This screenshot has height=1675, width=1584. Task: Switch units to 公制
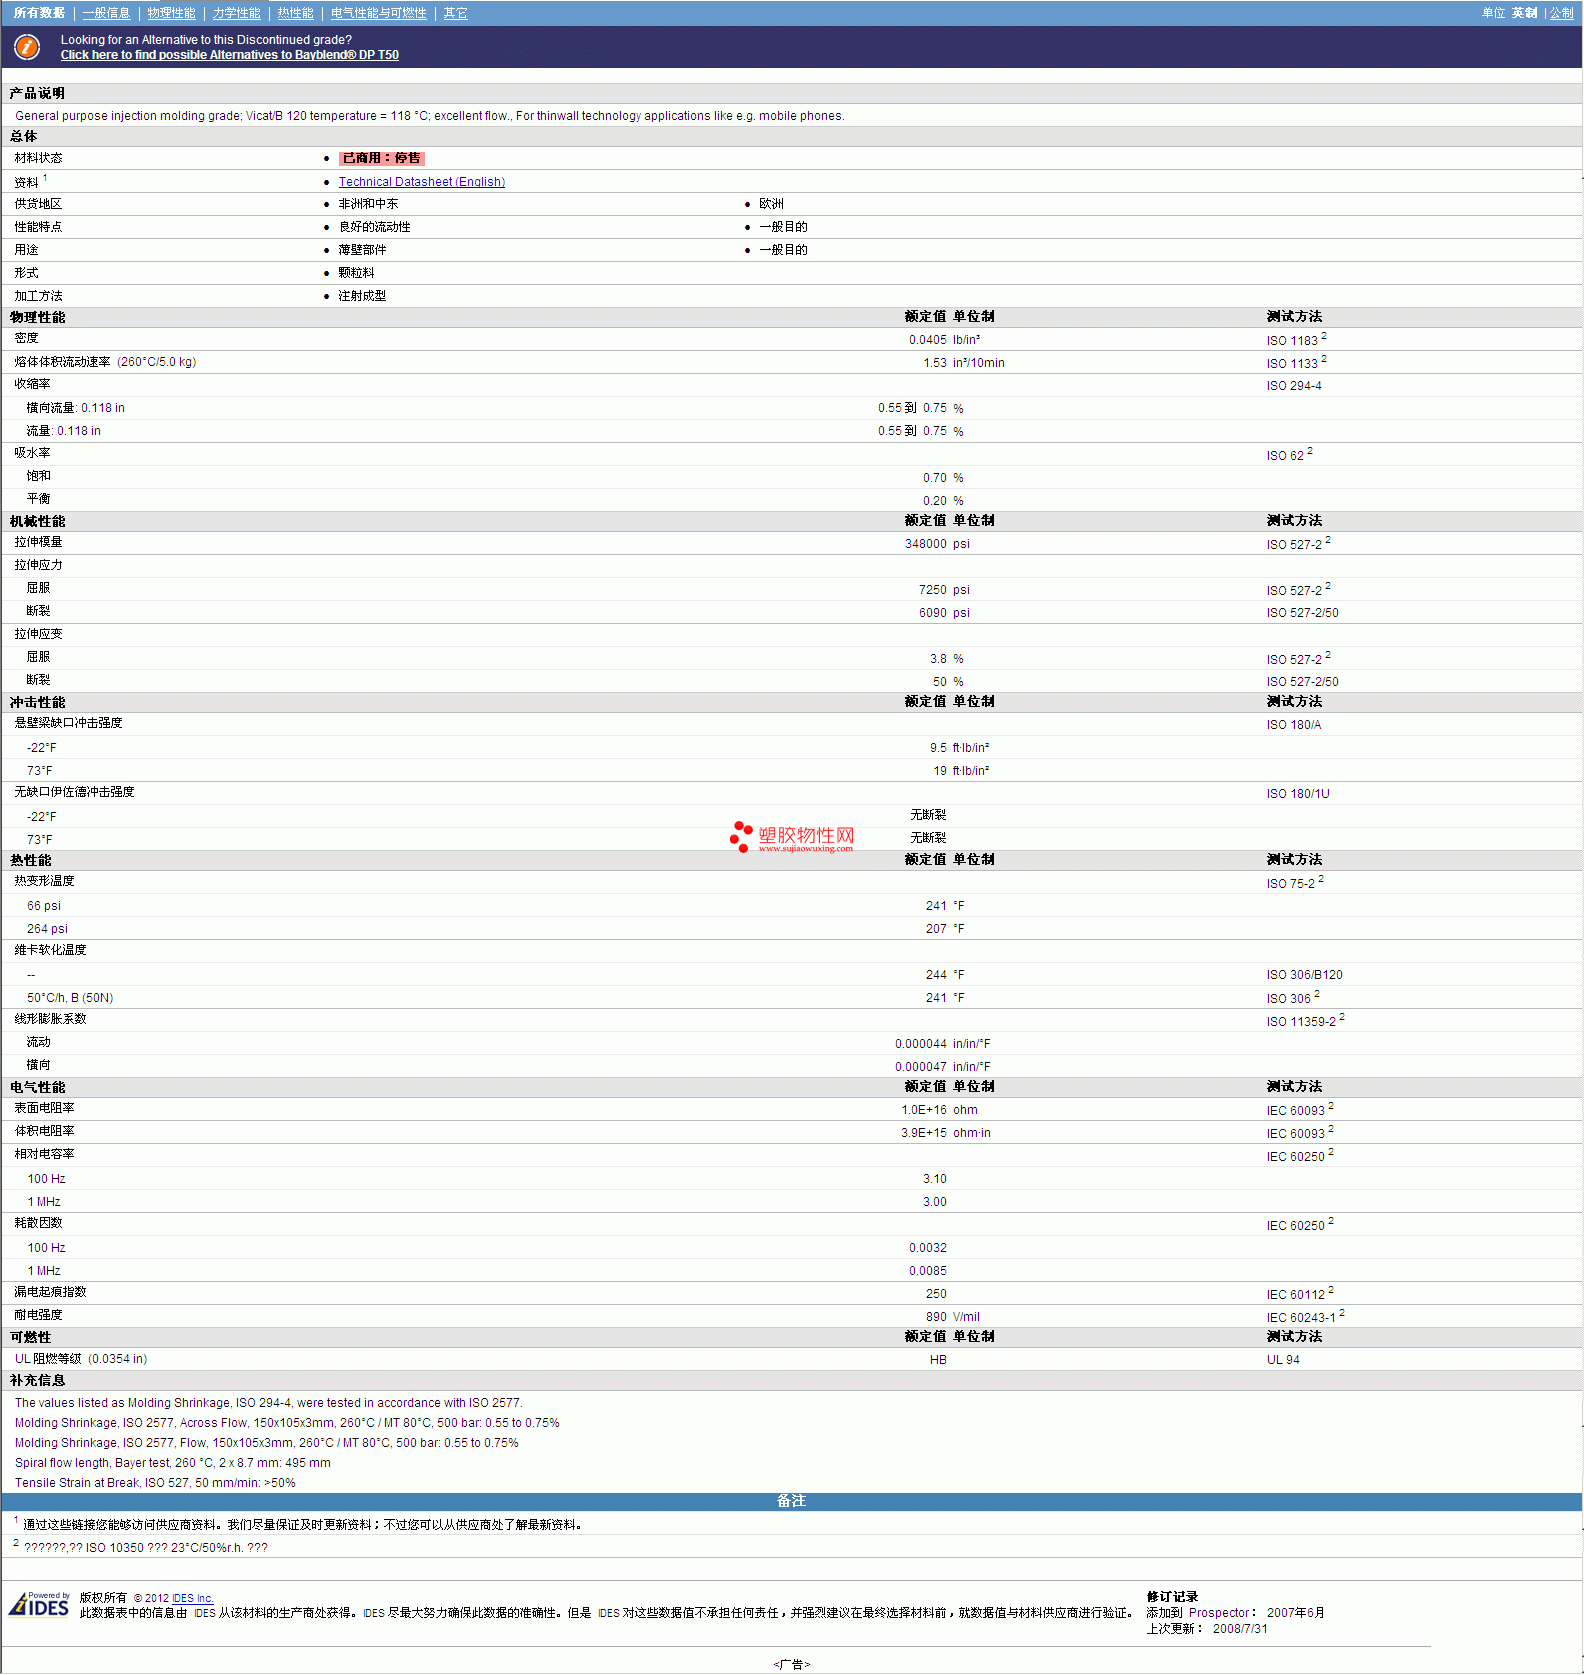(x=1561, y=13)
